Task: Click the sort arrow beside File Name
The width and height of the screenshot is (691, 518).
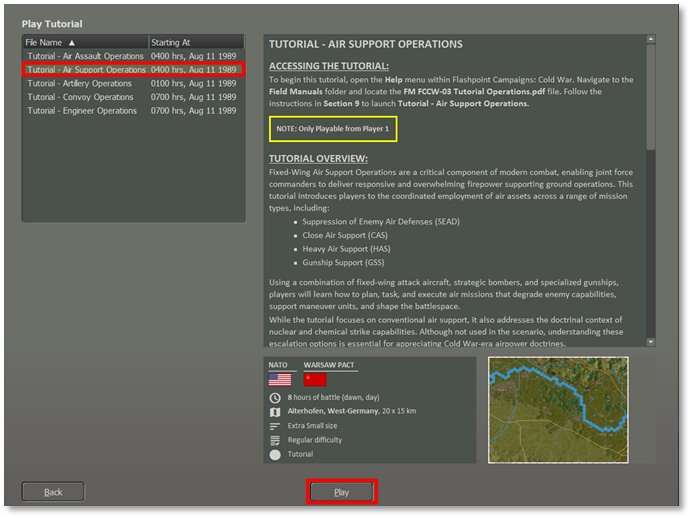Action: tap(71, 43)
